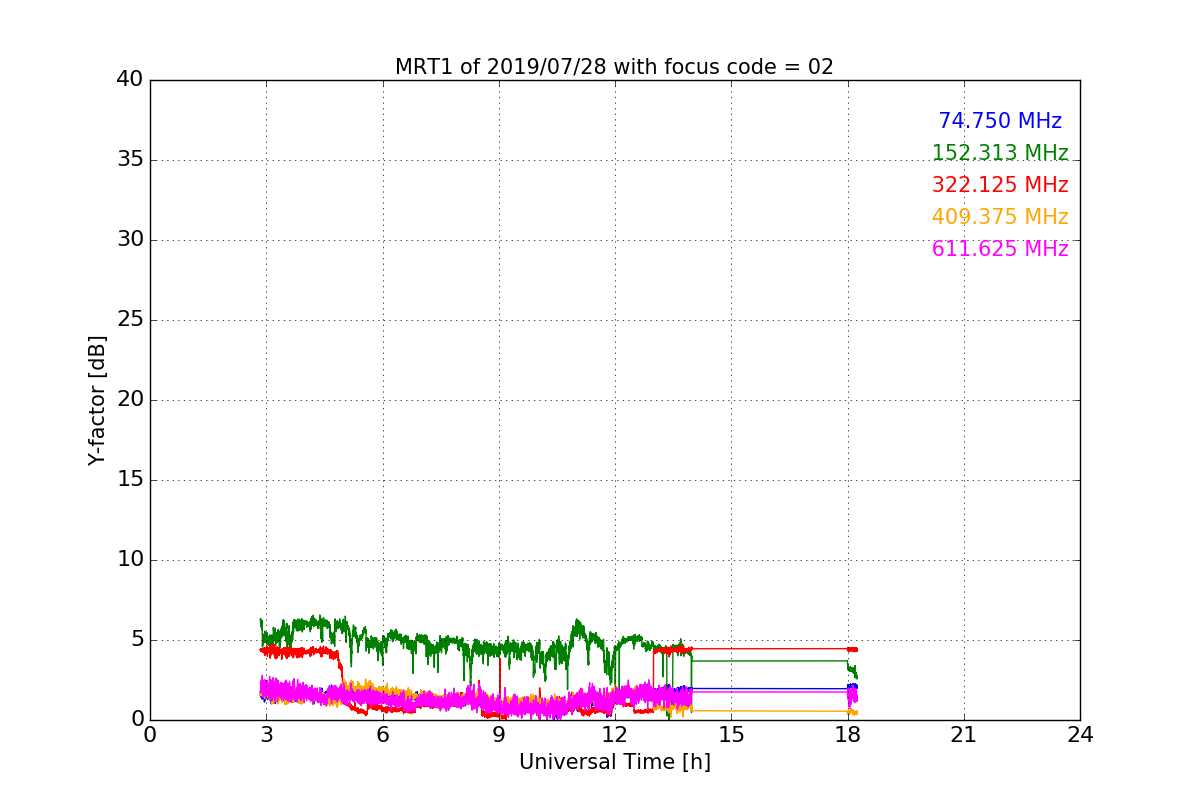Click the 'Y-factor [dB]' axis label
The height and width of the screenshot is (800, 1200).
[97, 400]
